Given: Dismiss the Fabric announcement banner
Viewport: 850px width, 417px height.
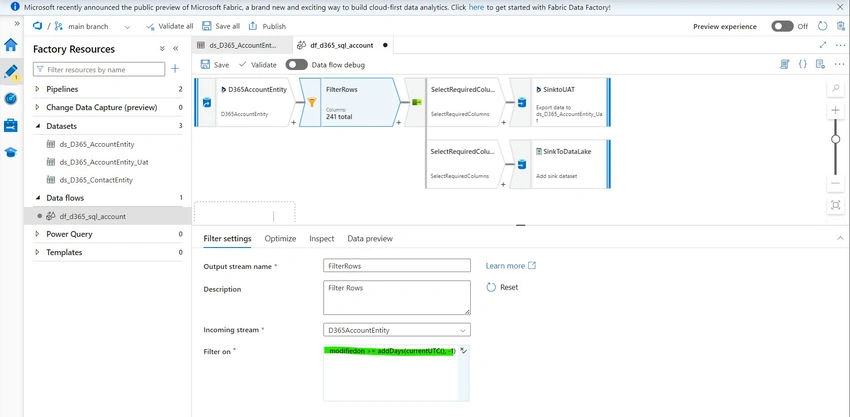Looking at the screenshot, I should pyautogui.click(x=842, y=7).
